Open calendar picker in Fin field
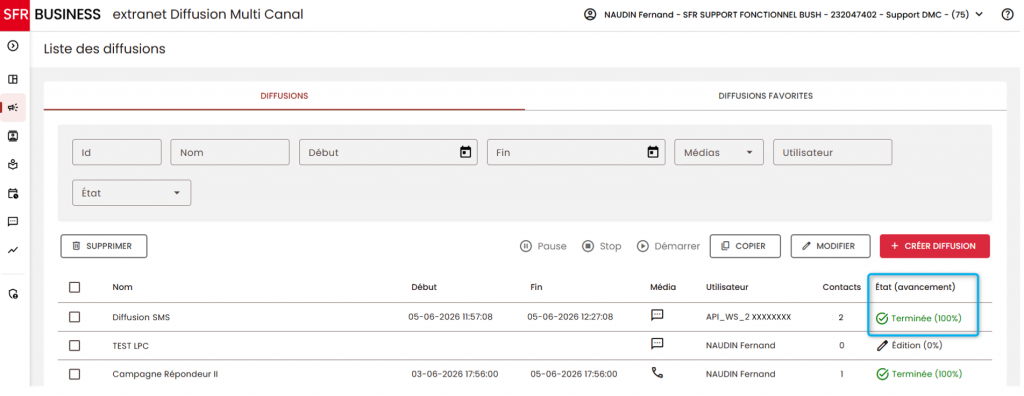The height and width of the screenshot is (396, 1024). [652, 152]
